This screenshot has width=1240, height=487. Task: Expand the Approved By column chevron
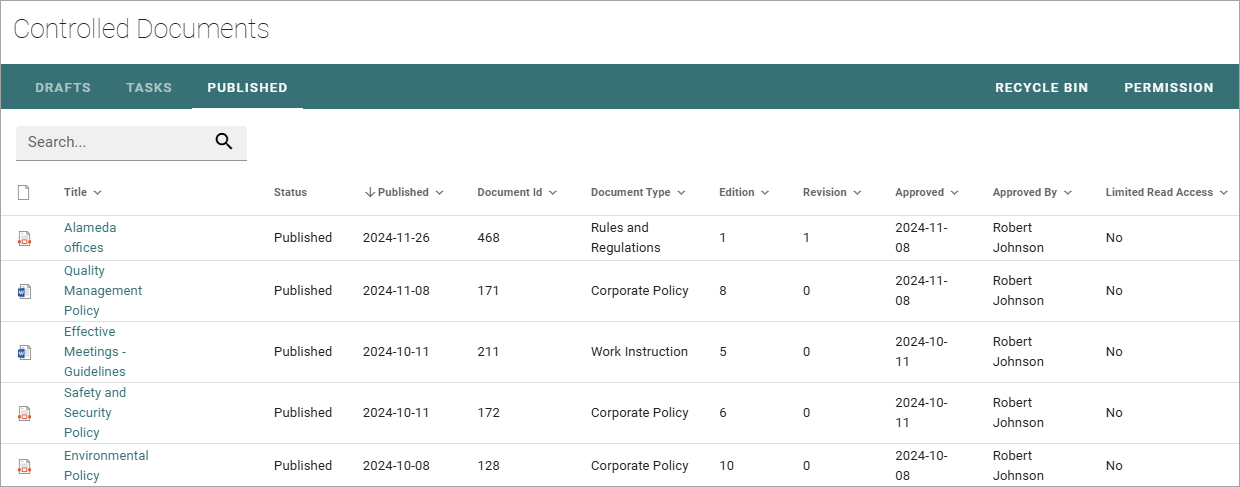(x=1067, y=193)
